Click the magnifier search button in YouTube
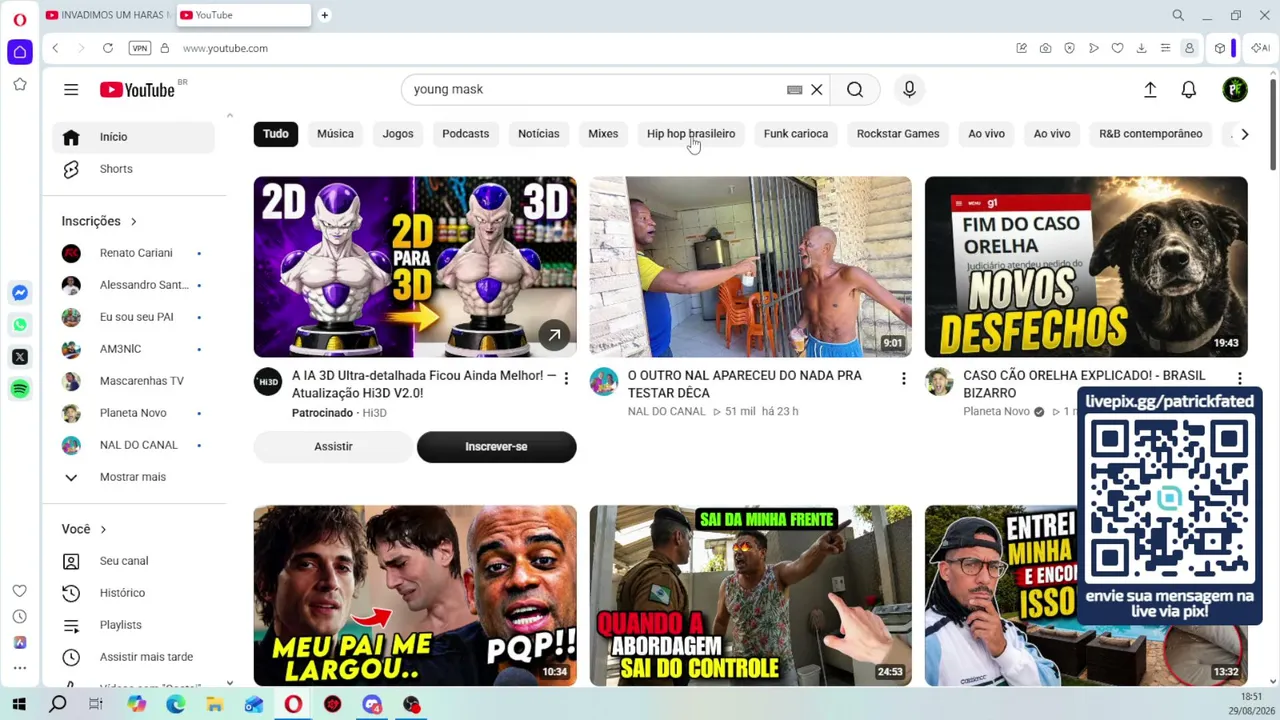Screen dimensions: 1280x720 click(855, 90)
